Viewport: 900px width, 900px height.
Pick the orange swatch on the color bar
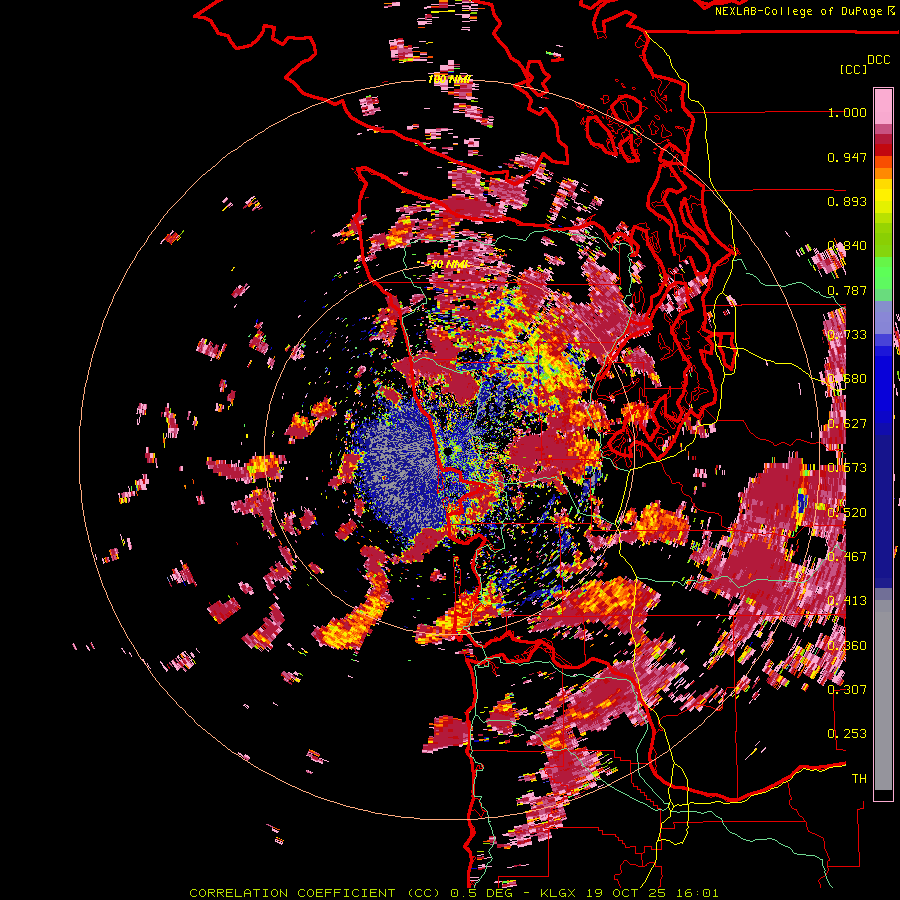click(x=883, y=173)
